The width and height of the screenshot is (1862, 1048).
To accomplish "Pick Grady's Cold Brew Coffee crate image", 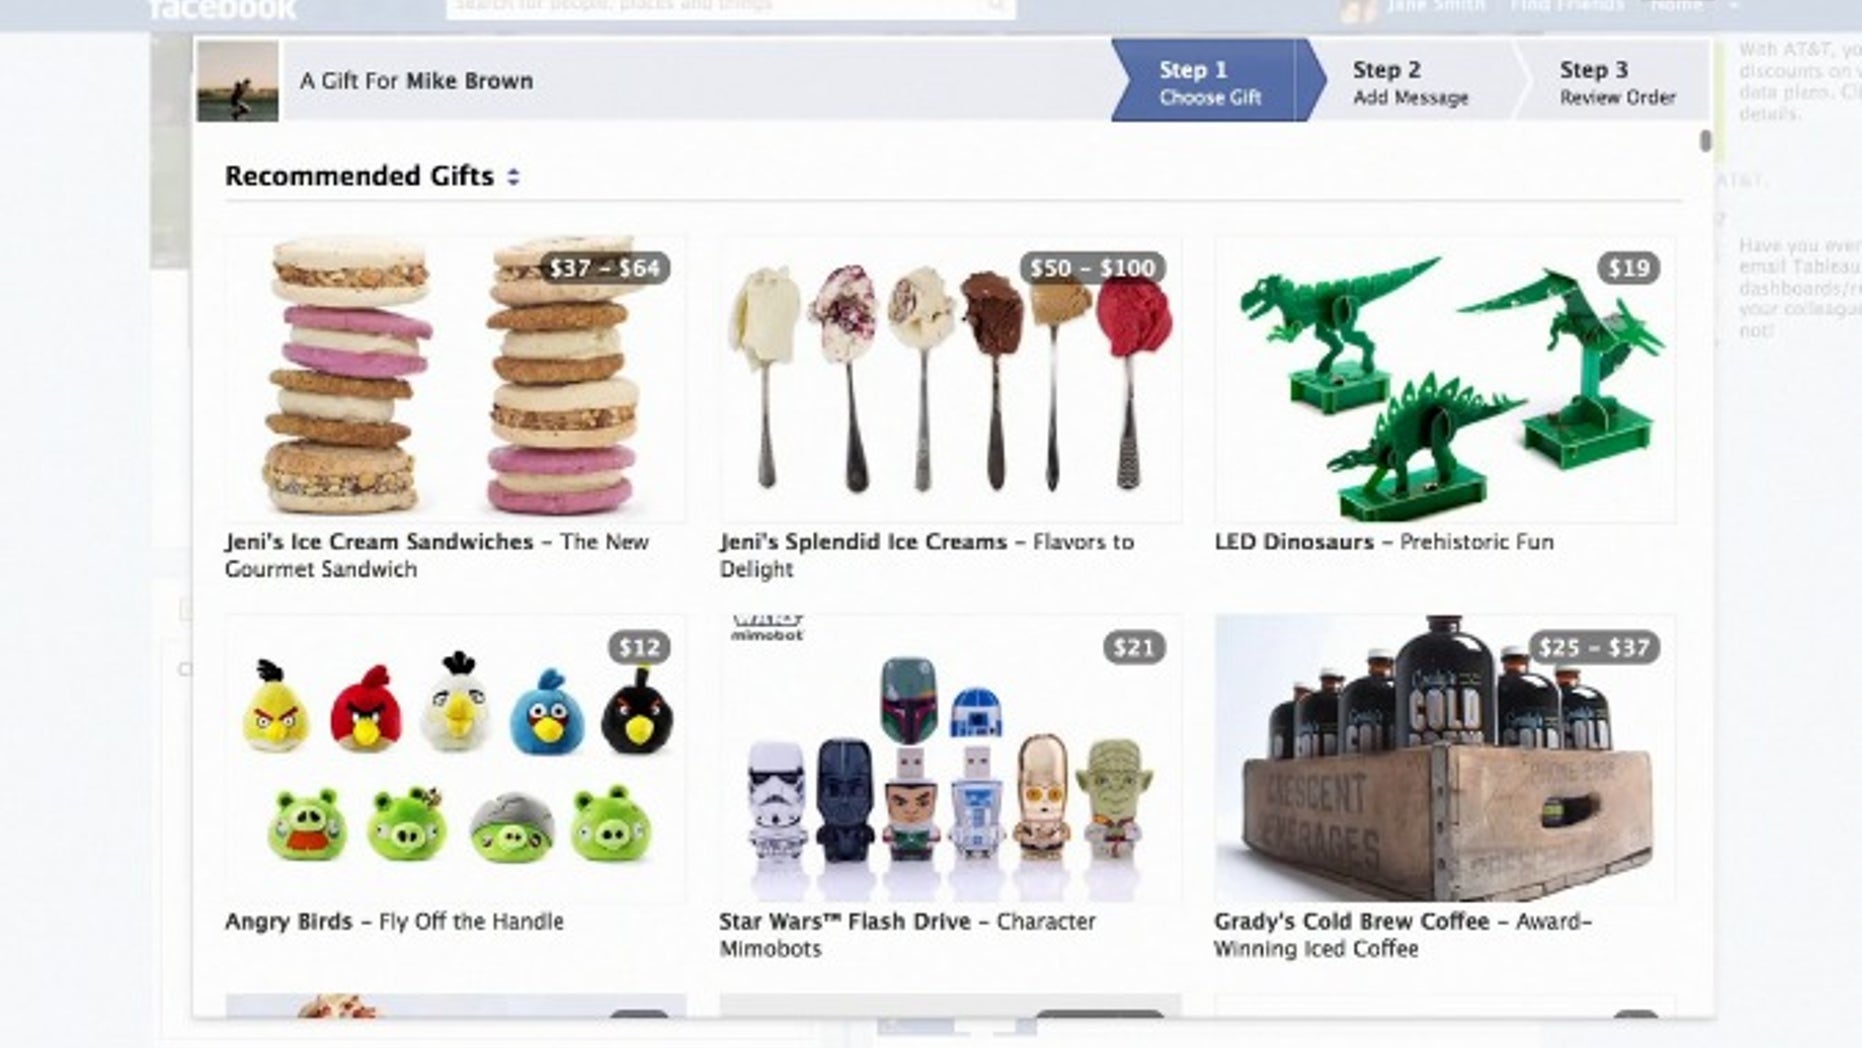I will coord(1445,758).
